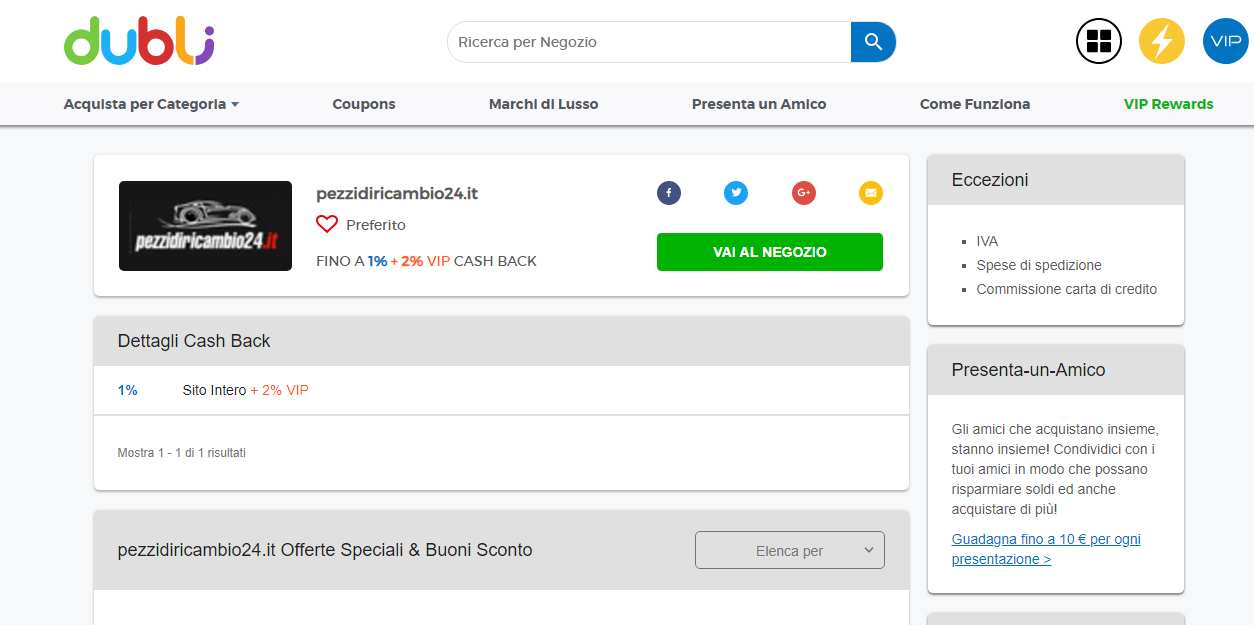The image size is (1254, 625).
Task: Click the Dettagli Cash Back heading
Action: (194, 341)
